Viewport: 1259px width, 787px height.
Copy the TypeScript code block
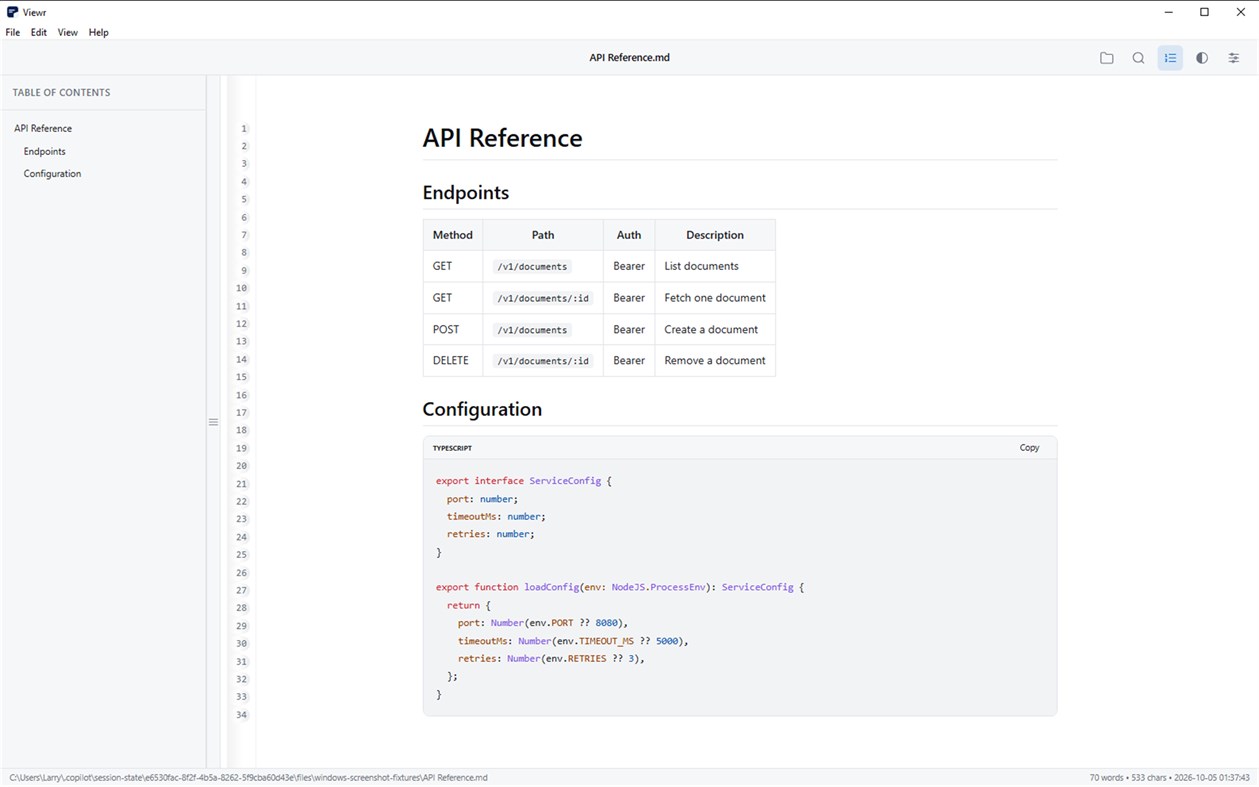[x=1029, y=448]
